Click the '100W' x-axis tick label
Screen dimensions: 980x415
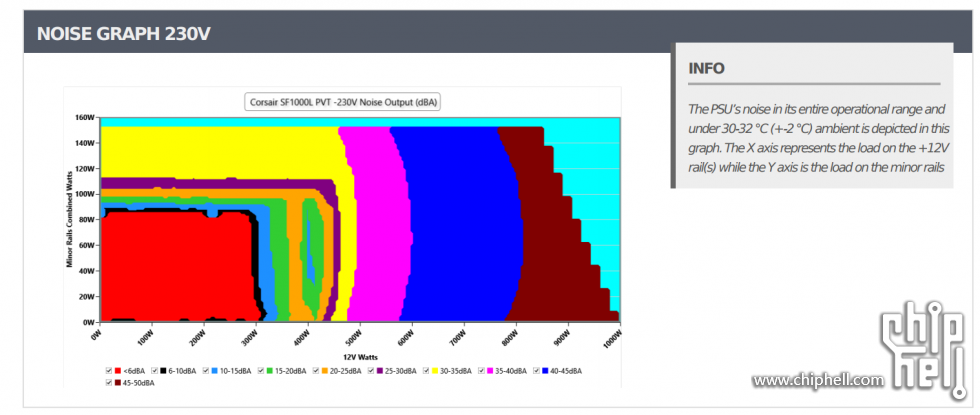pos(144,338)
